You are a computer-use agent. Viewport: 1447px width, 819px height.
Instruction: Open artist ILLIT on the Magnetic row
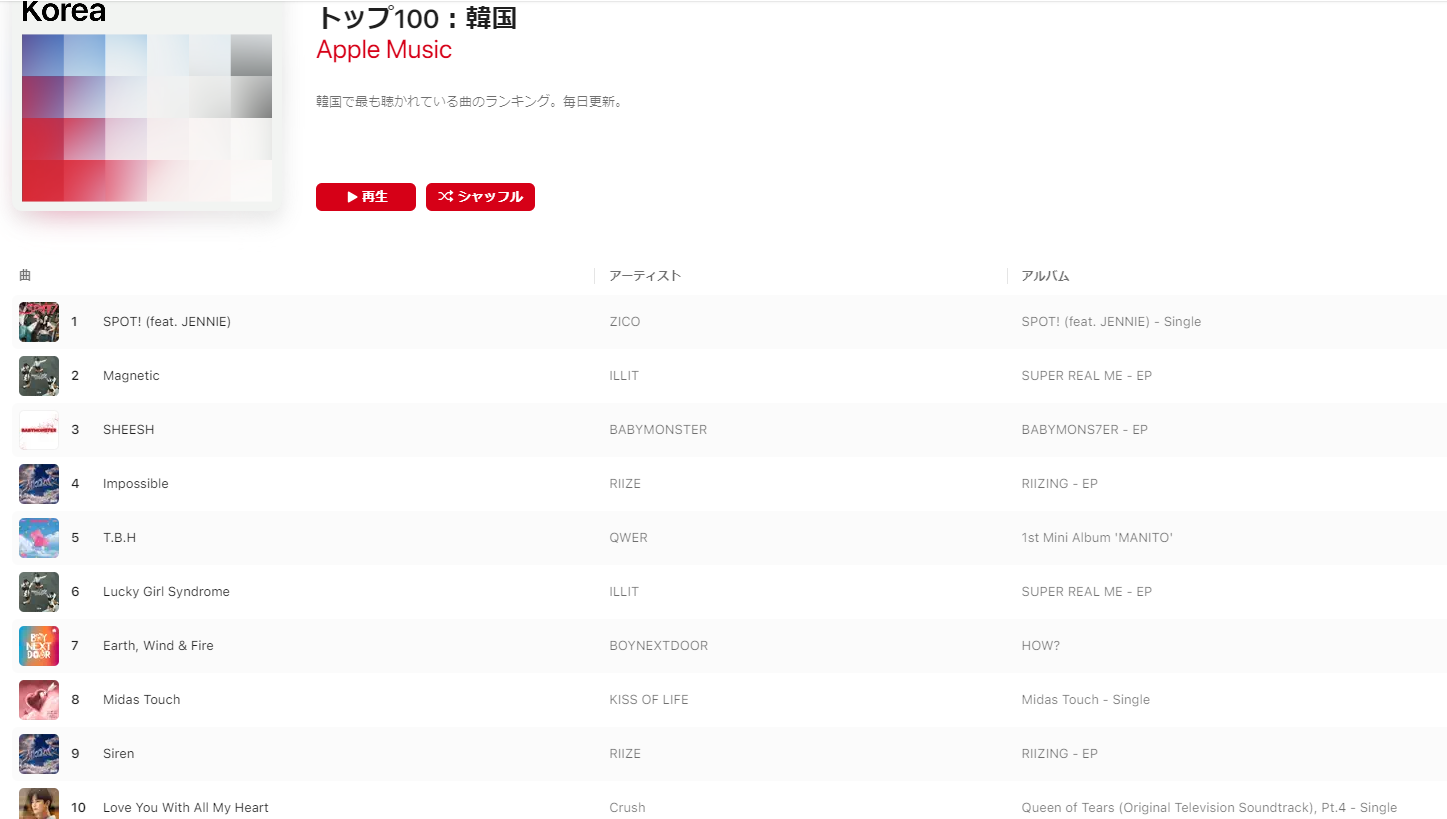tap(624, 376)
